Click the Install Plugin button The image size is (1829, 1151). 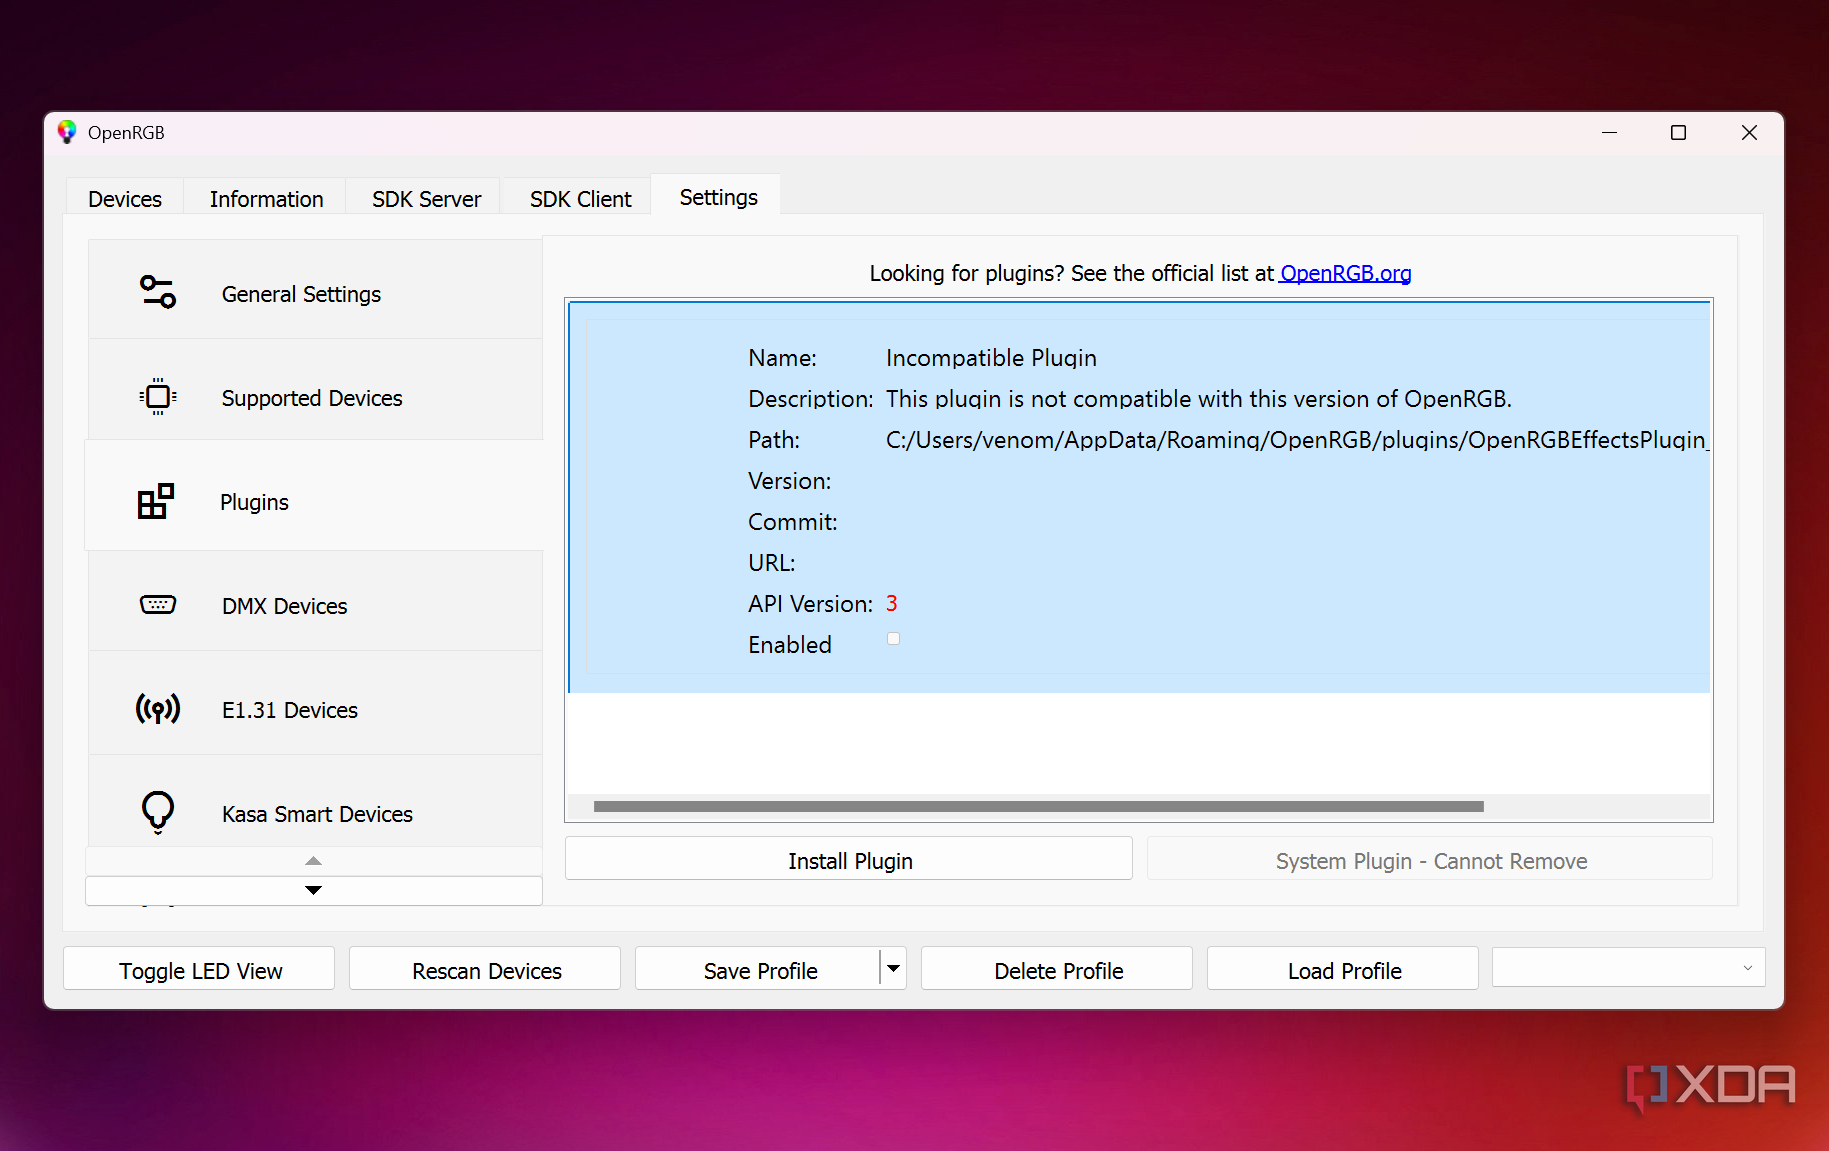click(x=849, y=860)
